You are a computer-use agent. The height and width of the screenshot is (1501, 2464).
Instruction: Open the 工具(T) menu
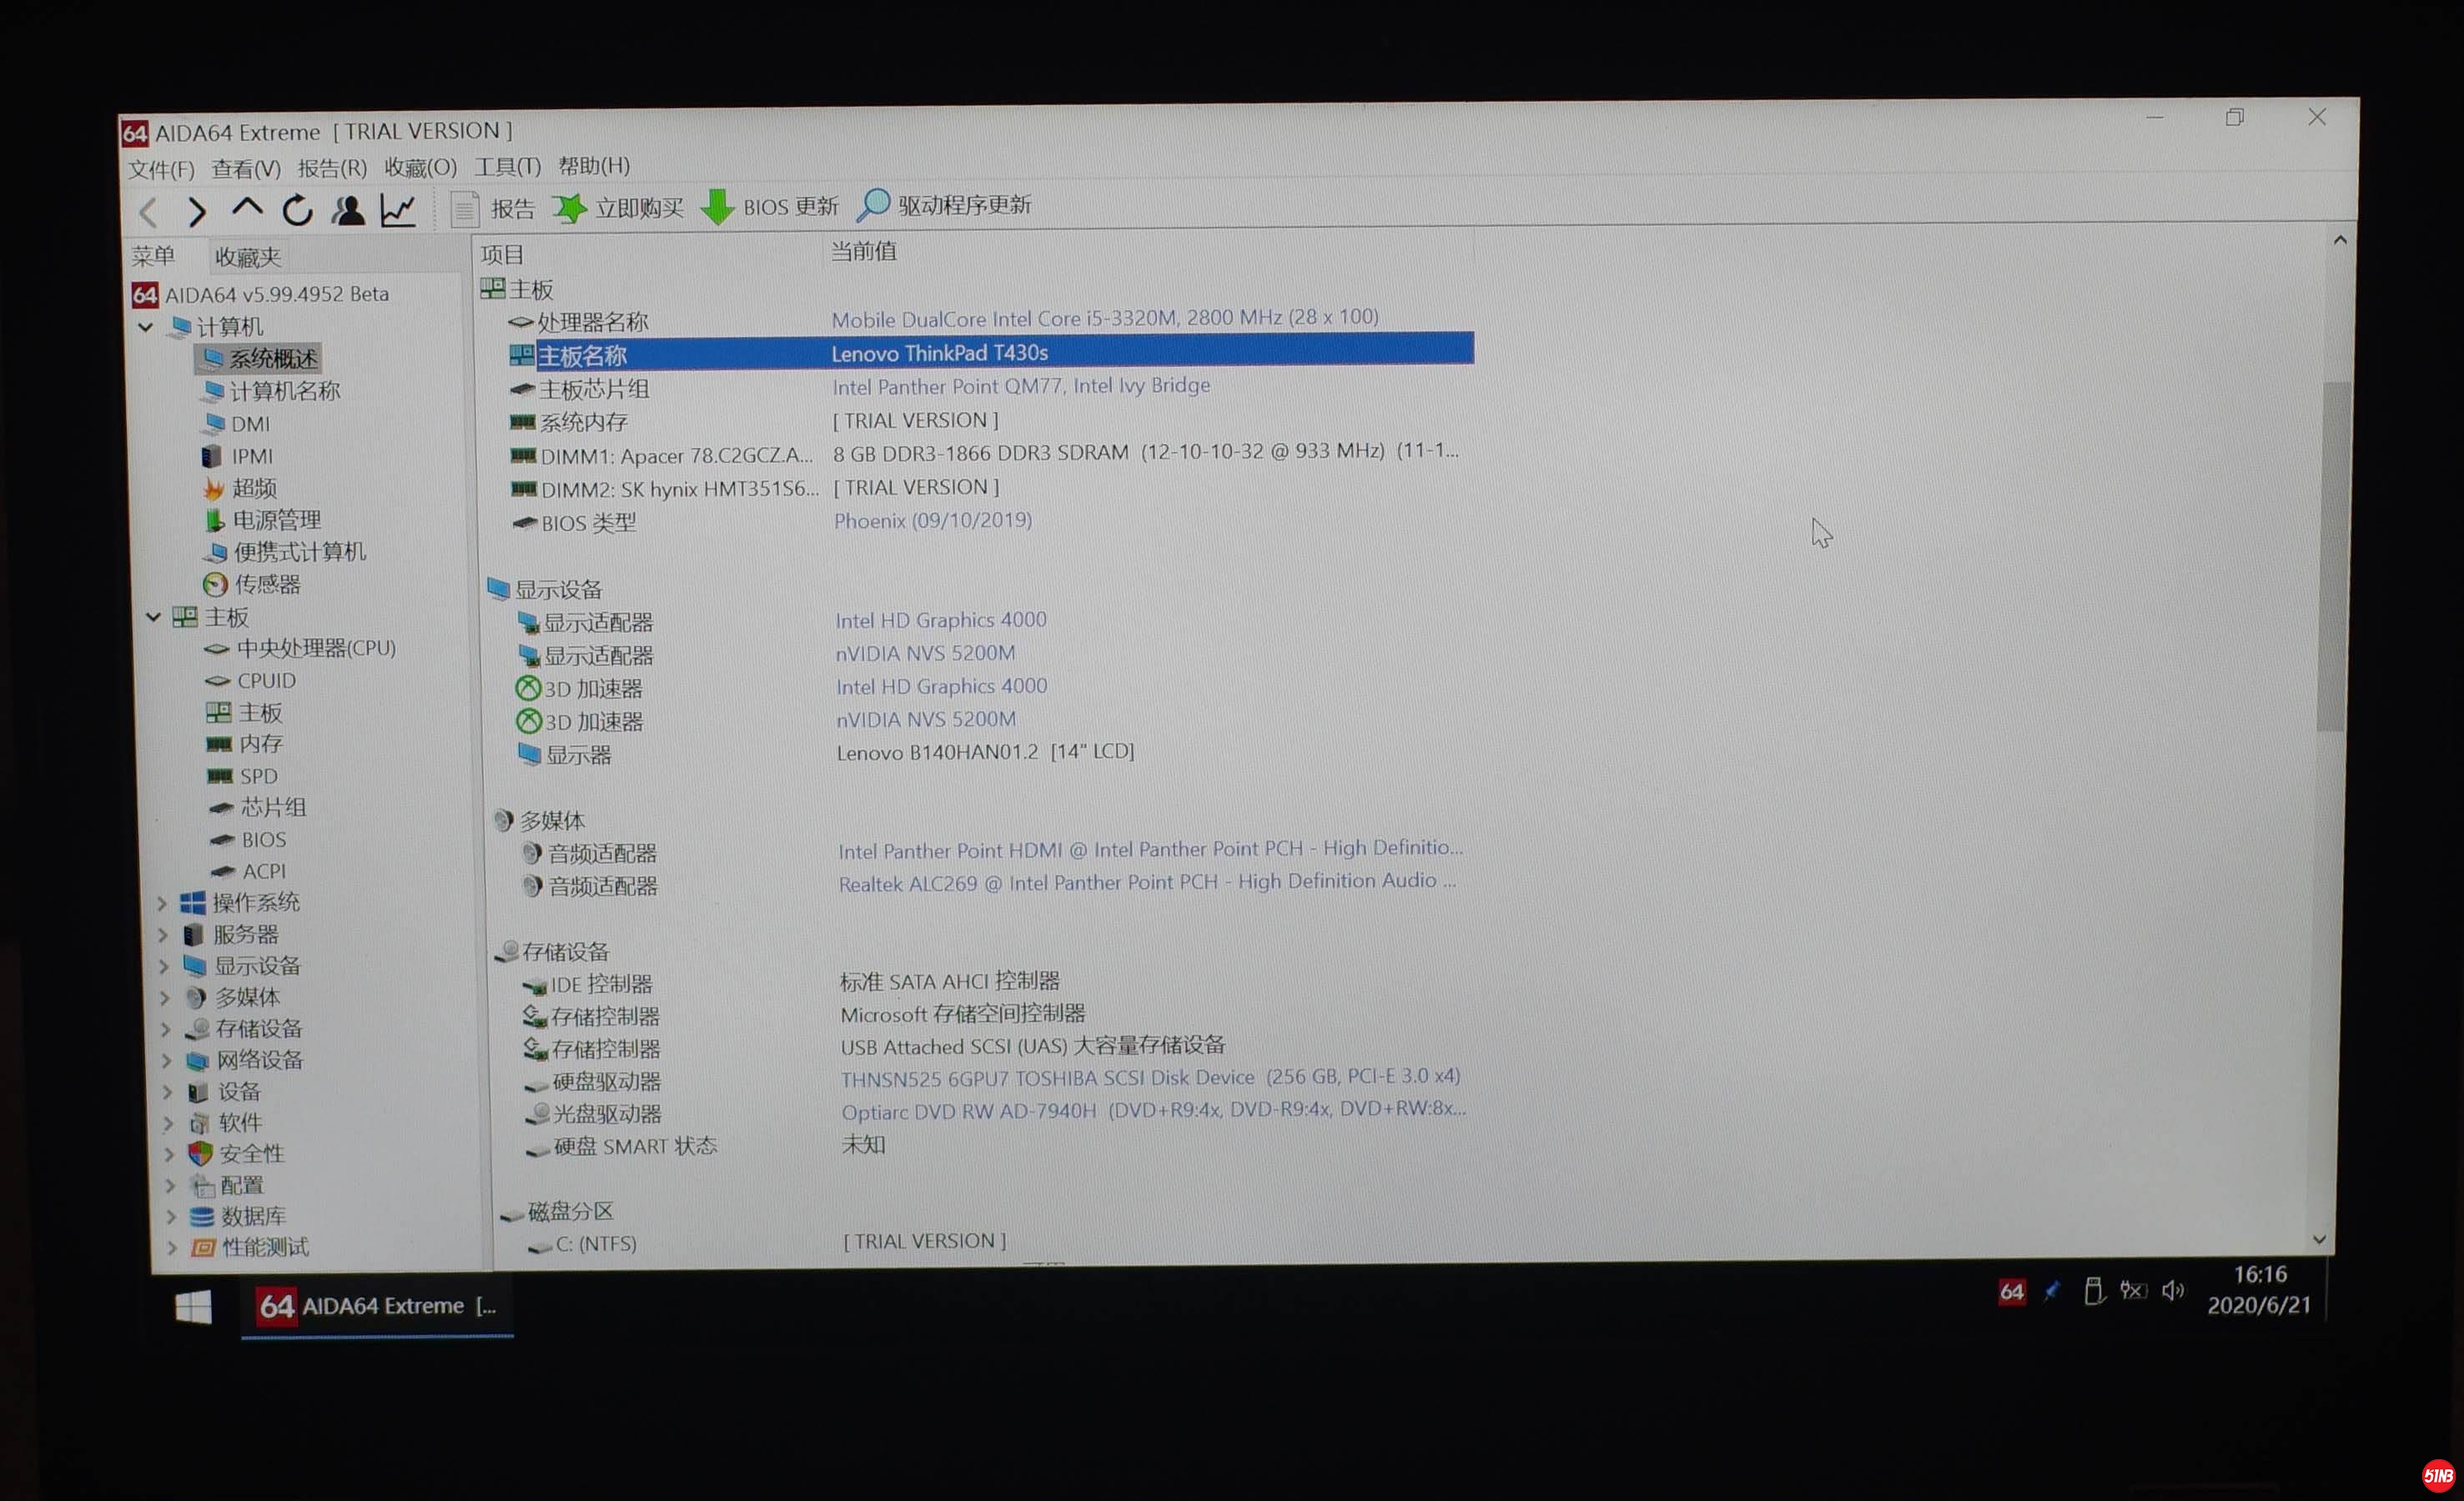pos(507,166)
